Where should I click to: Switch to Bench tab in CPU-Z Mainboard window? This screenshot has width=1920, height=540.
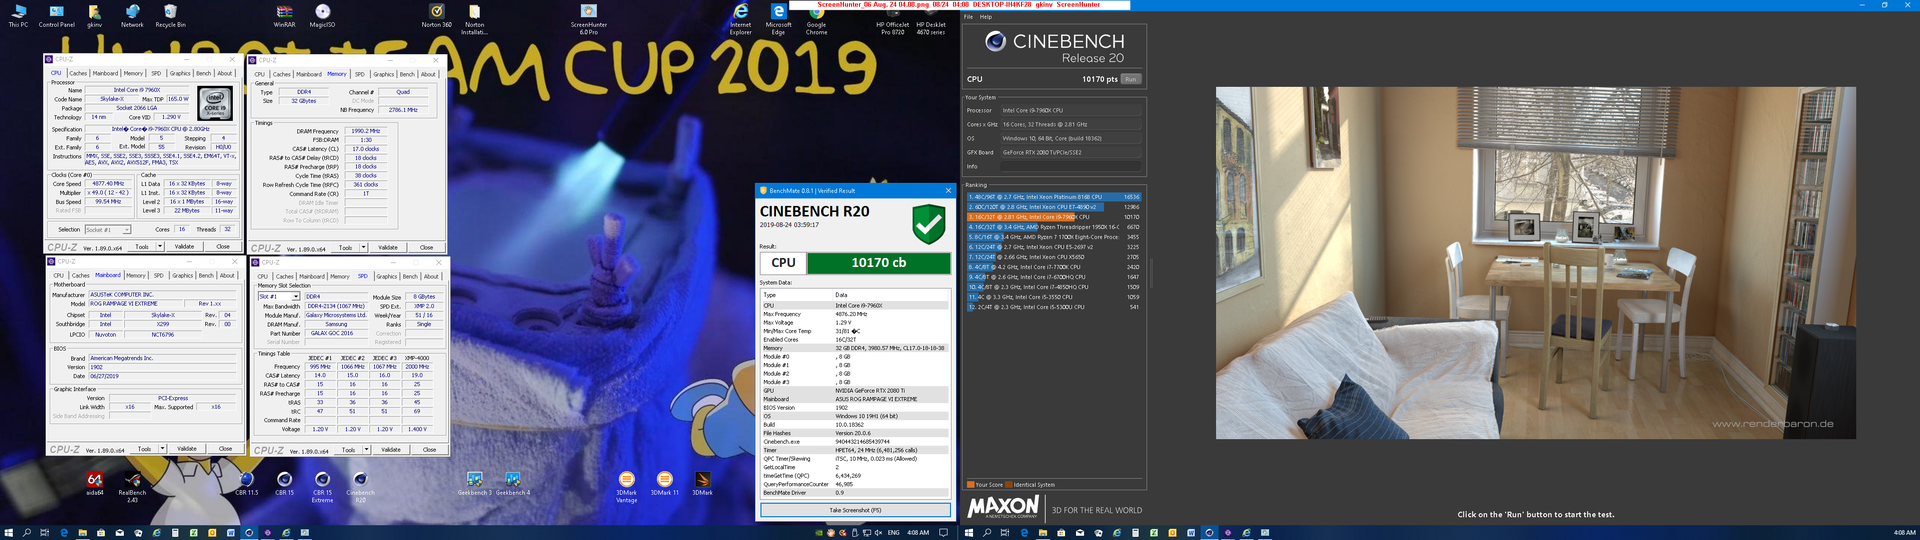[x=206, y=275]
